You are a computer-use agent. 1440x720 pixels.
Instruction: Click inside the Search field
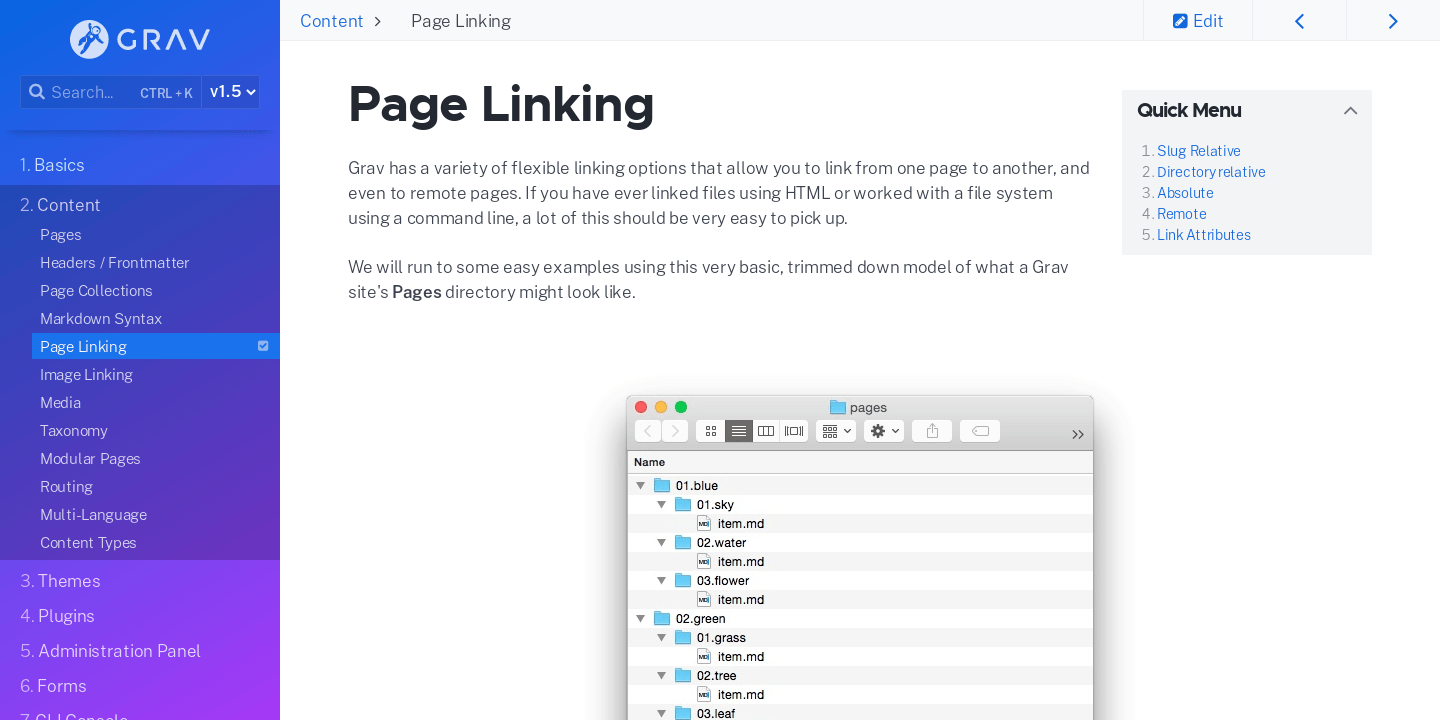pyautogui.click(x=85, y=91)
